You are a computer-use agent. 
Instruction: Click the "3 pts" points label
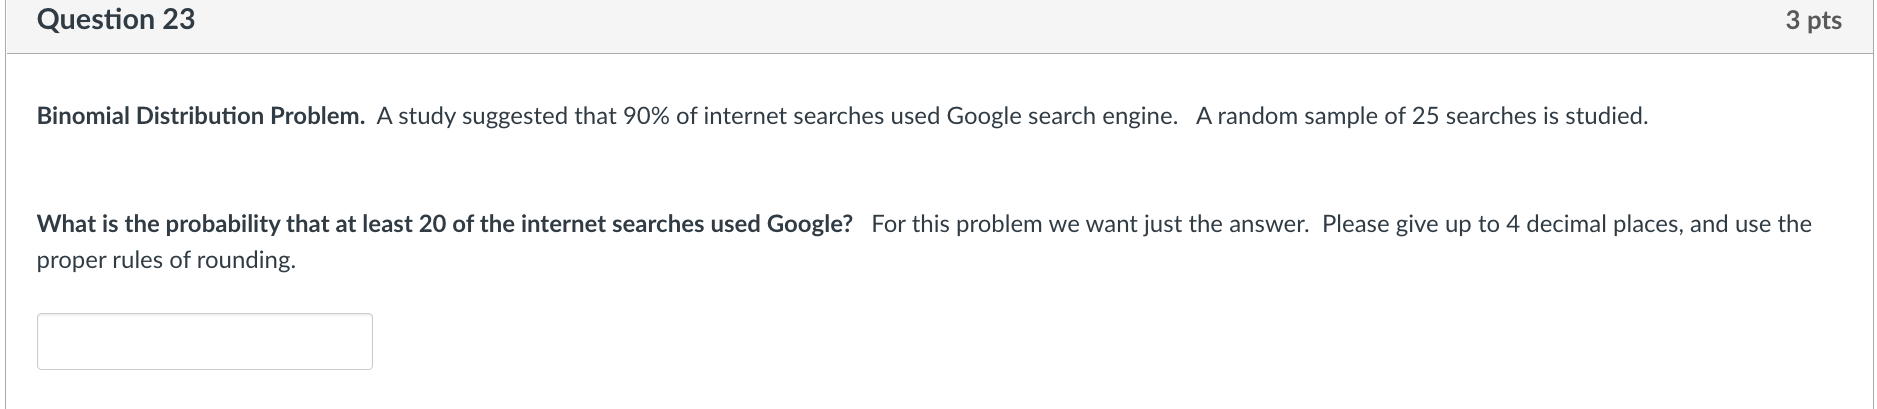1813,20
